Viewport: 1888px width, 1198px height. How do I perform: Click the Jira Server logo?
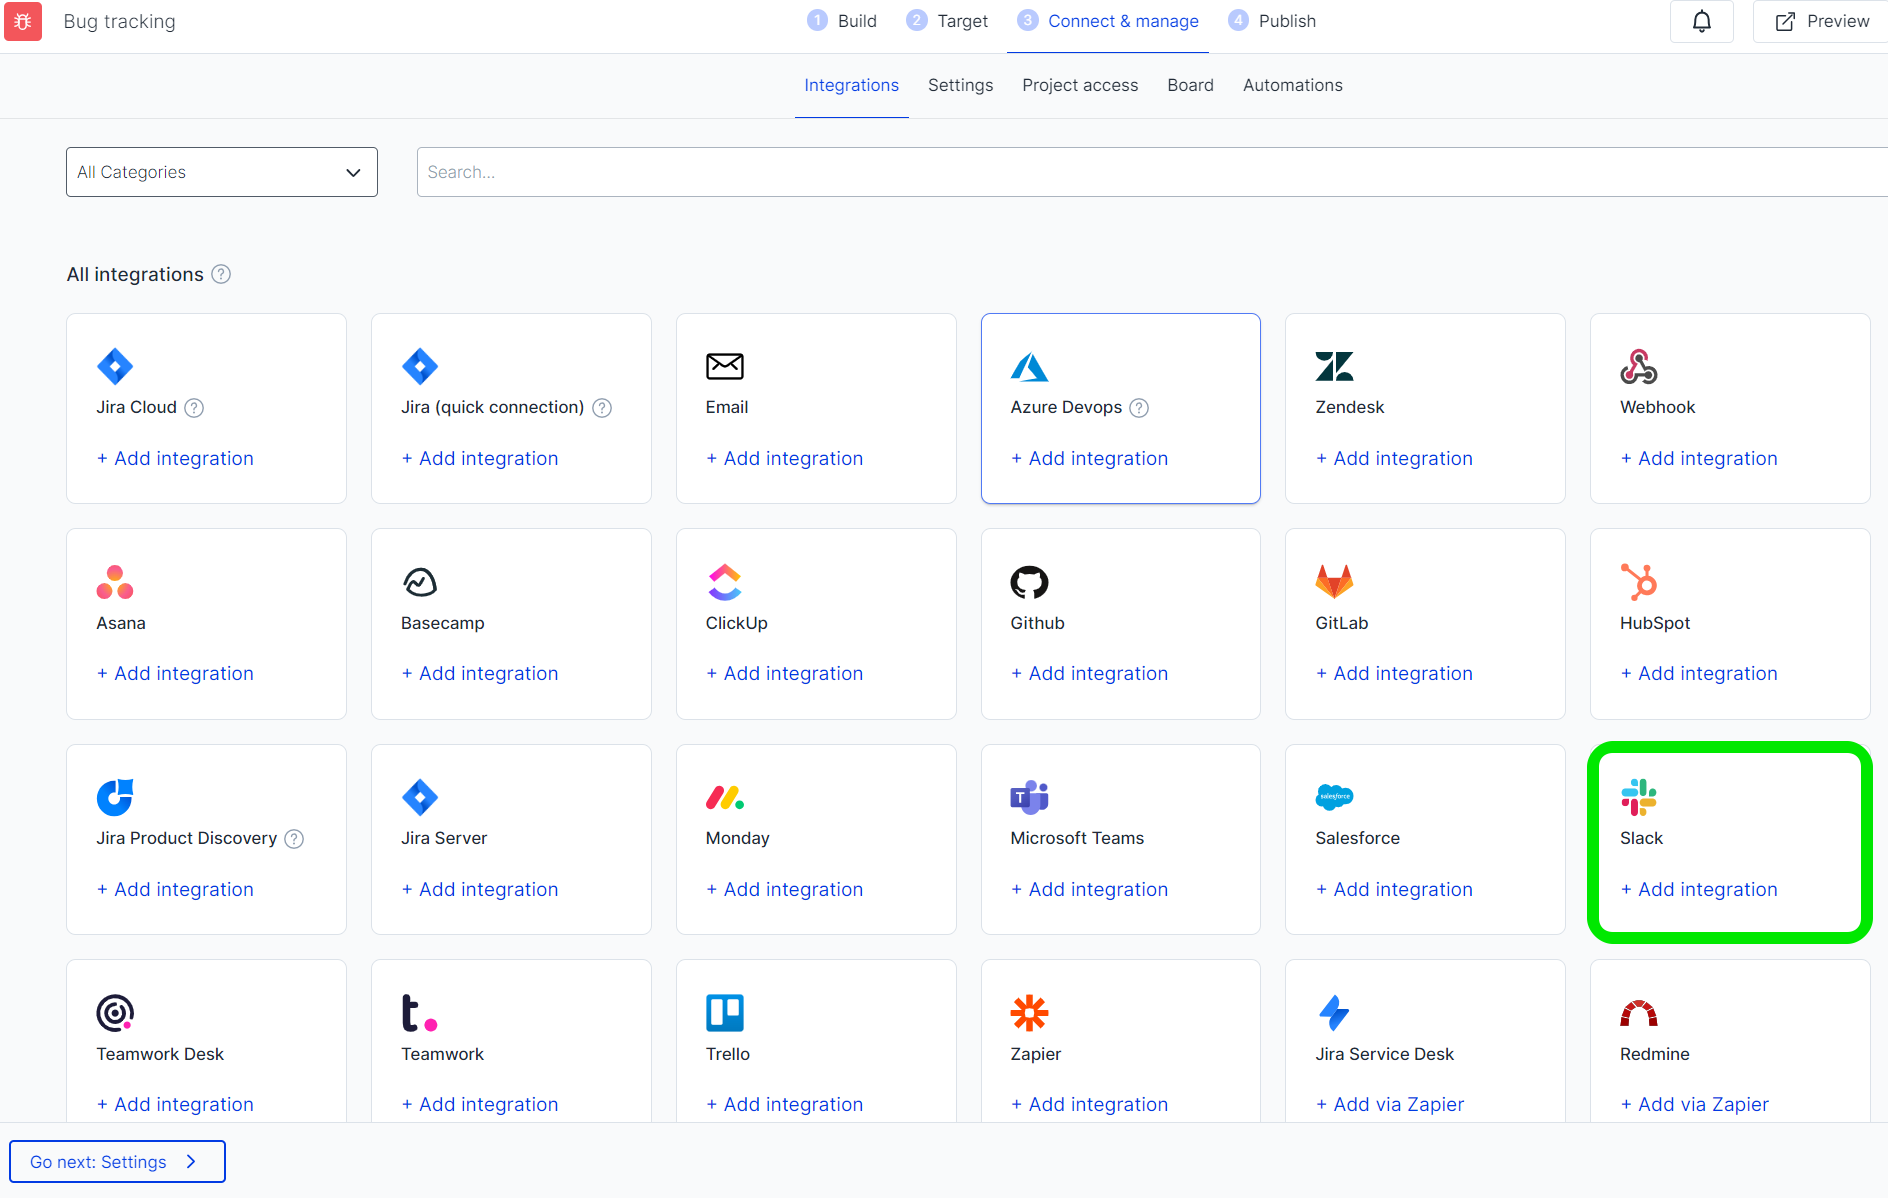click(x=420, y=797)
